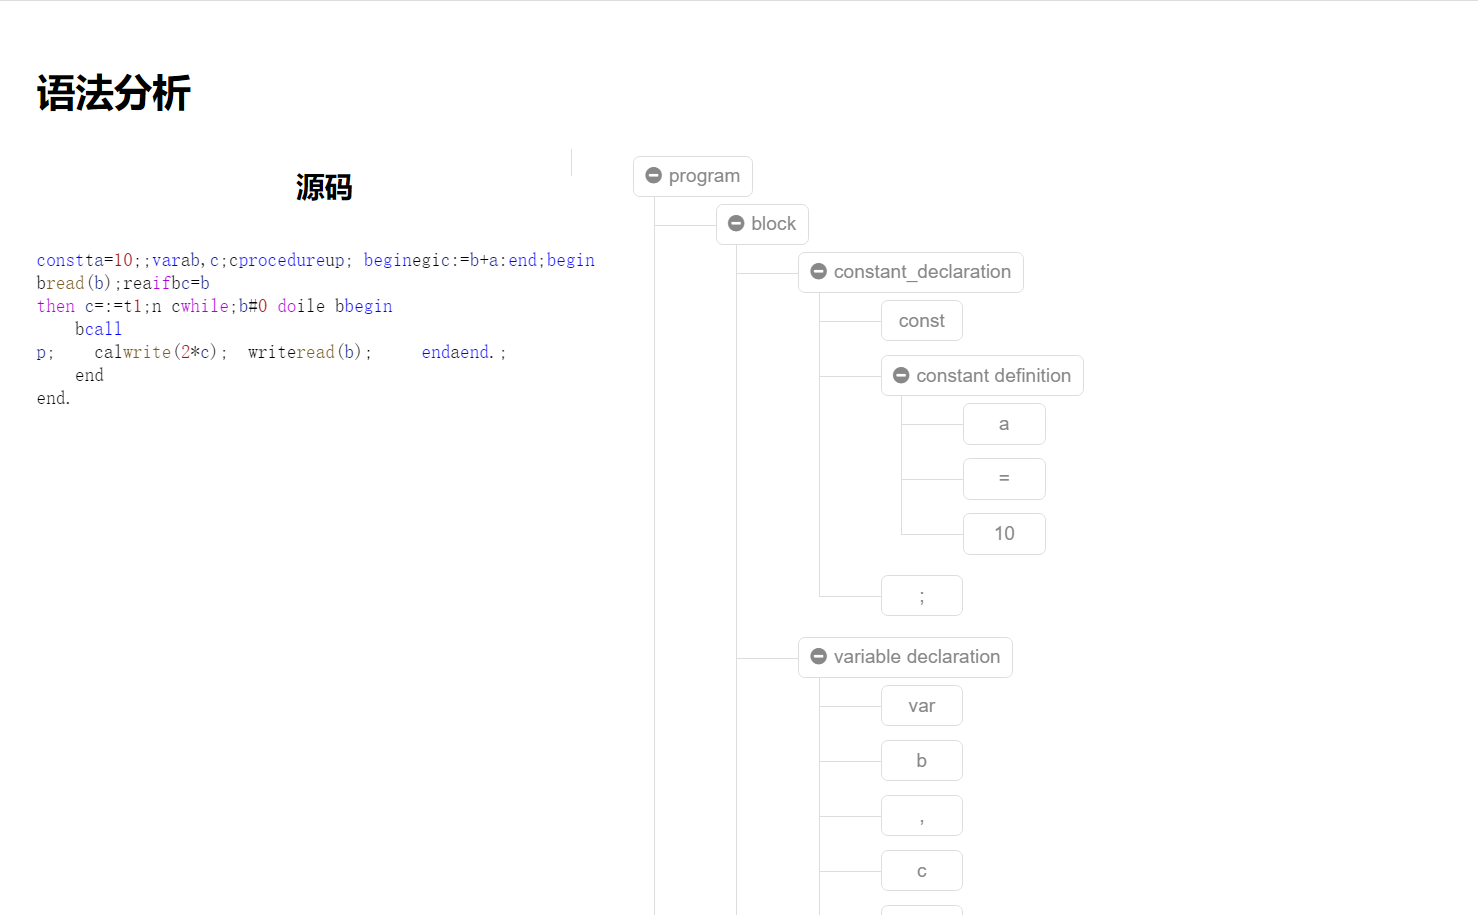This screenshot has height=915, width=1478.
Task: Click the 'calwrite(2*c);' source text
Action: (x=161, y=352)
